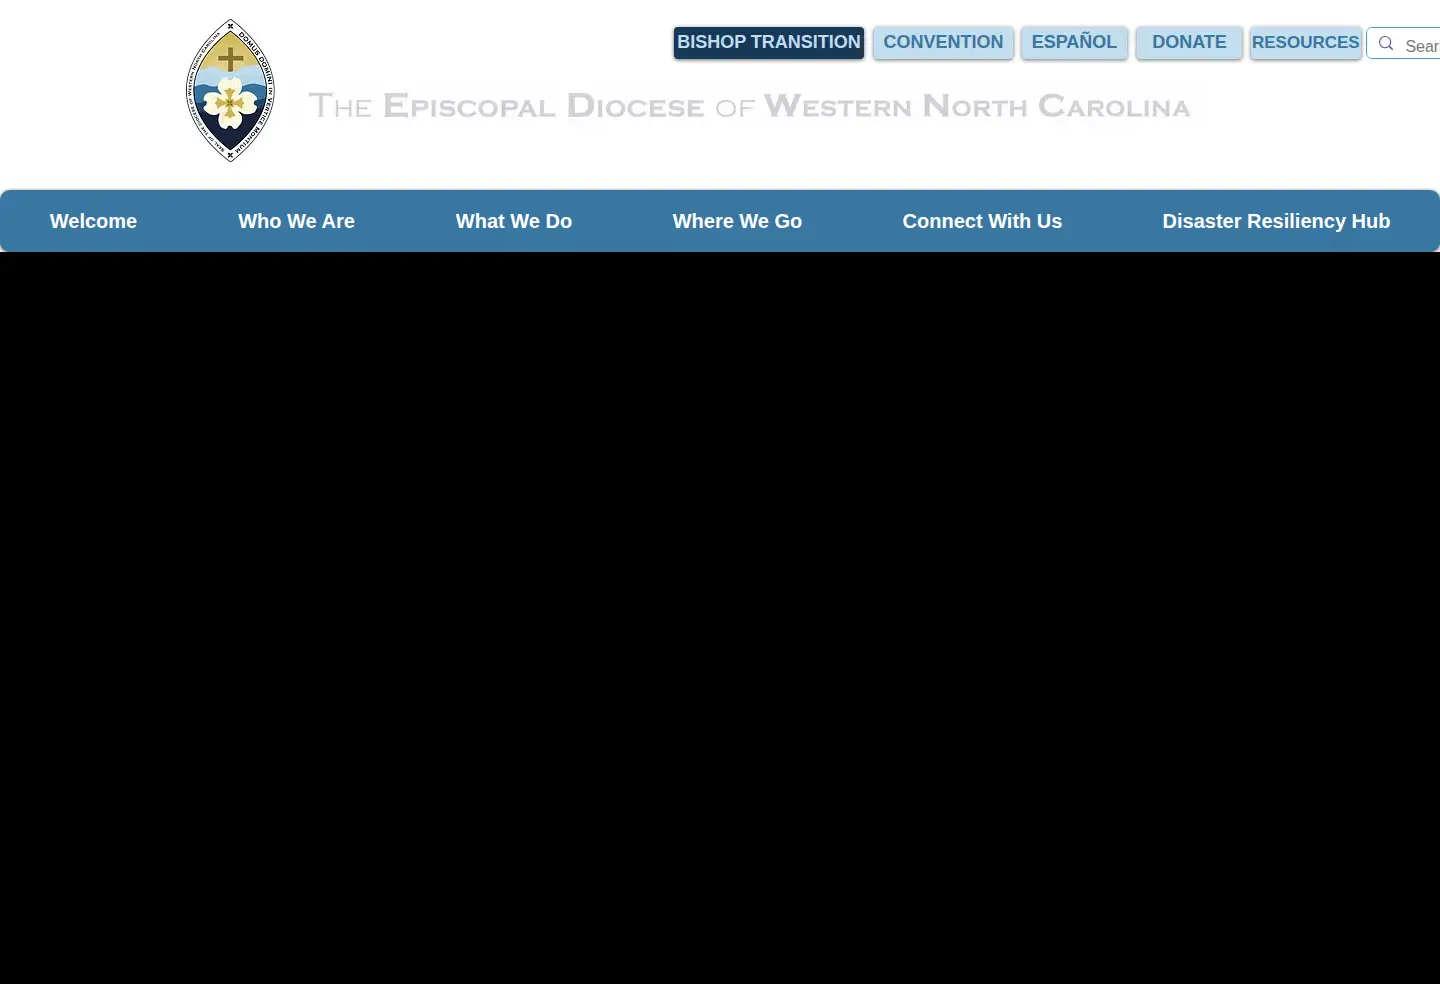Click the search magnifier icon
The height and width of the screenshot is (1000, 1440).
tap(1386, 43)
